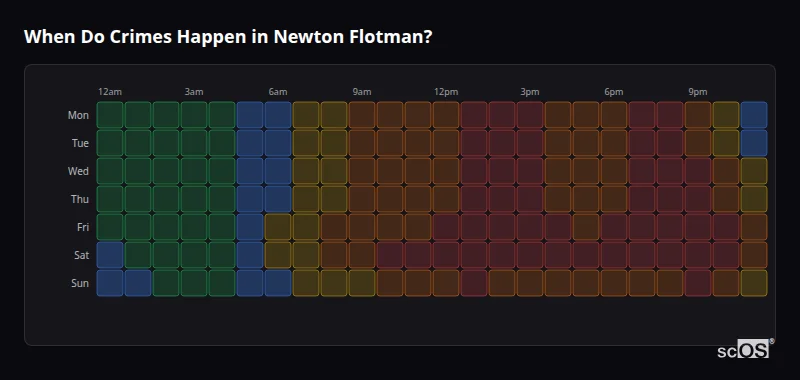800x380 pixels.
Task: Click the Wed row label
Action: [x=78, y=171]
